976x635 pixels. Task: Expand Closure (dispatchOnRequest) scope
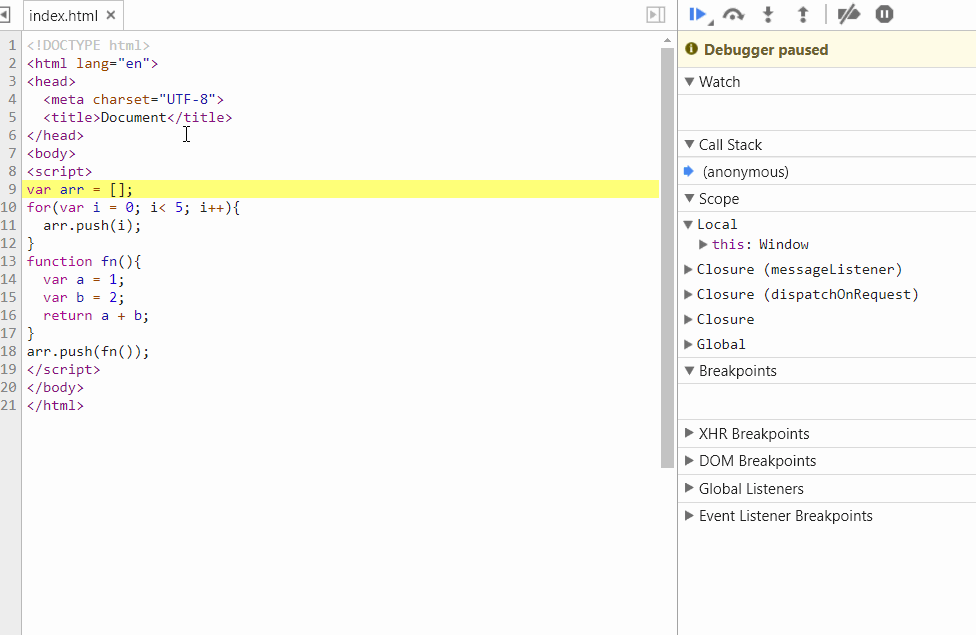(x=688, y=294)
